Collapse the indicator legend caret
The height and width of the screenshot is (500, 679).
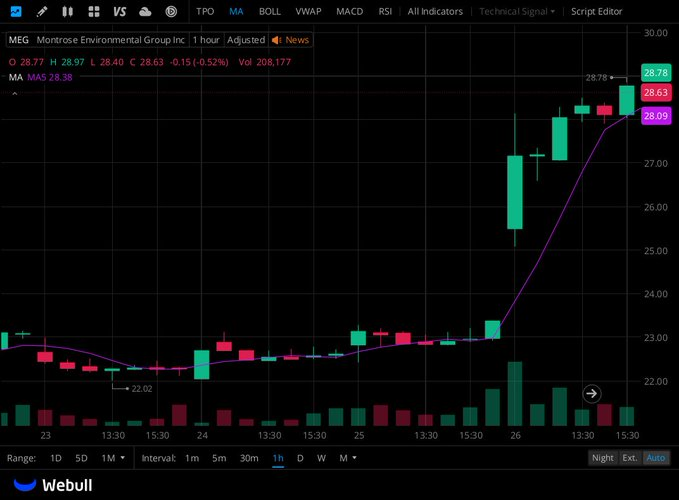point(14,94)
